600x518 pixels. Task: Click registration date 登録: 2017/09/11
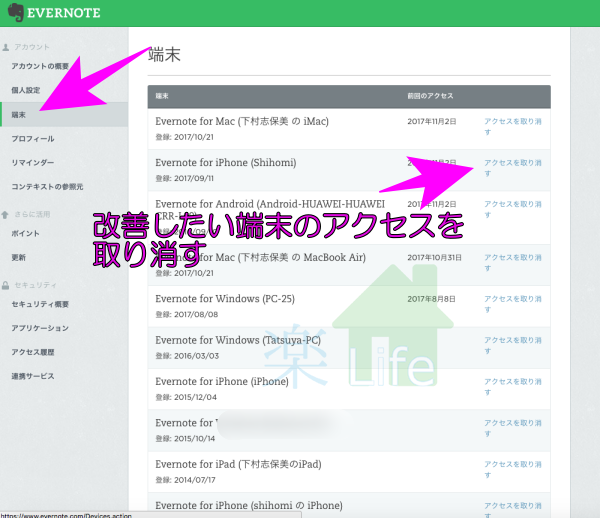pos(184,178)
